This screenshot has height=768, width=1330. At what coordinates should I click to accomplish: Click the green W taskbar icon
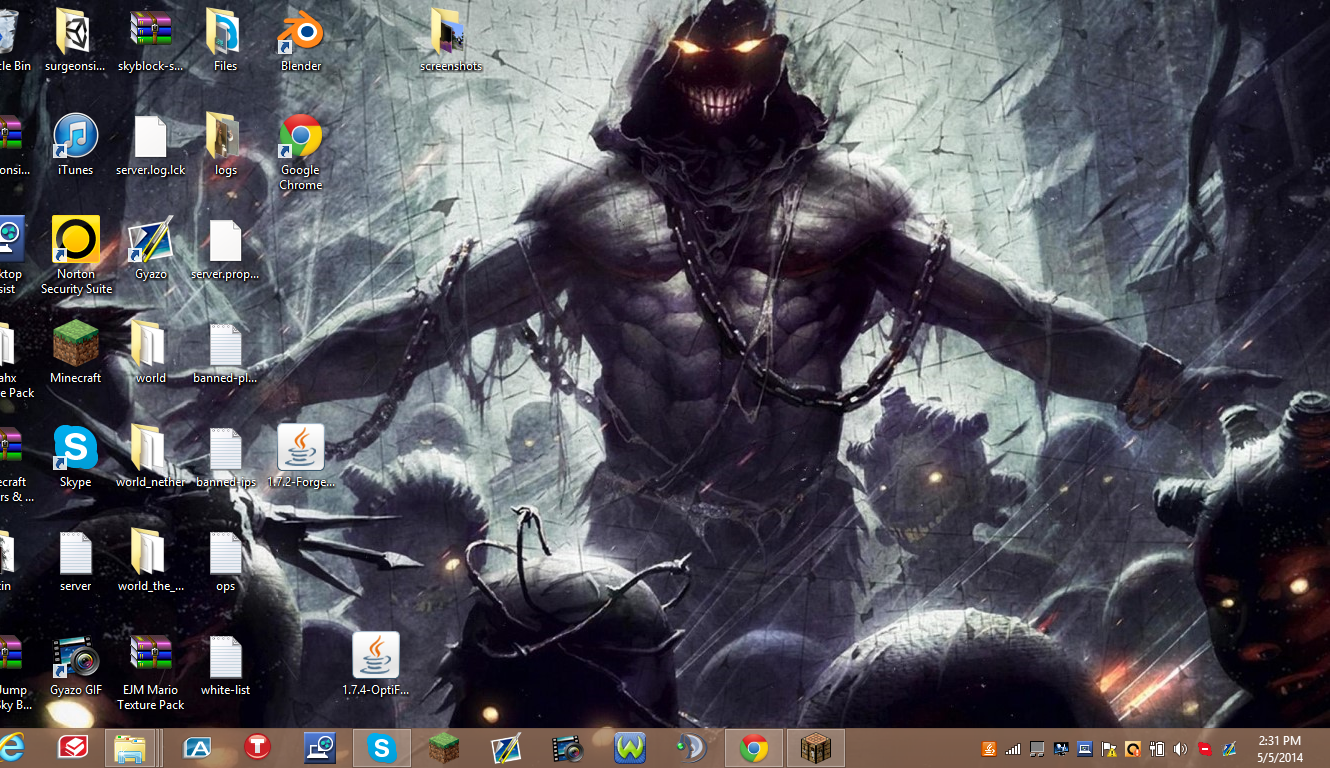pos(630,748)
